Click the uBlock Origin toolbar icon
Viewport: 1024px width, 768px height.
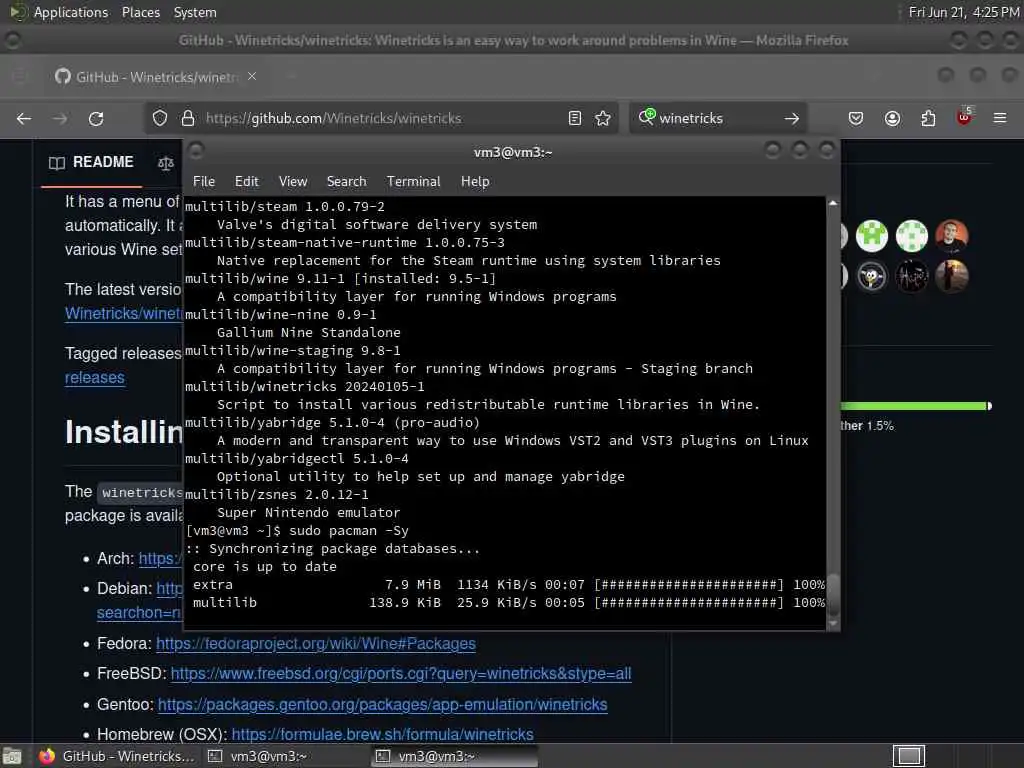(964, 117)
